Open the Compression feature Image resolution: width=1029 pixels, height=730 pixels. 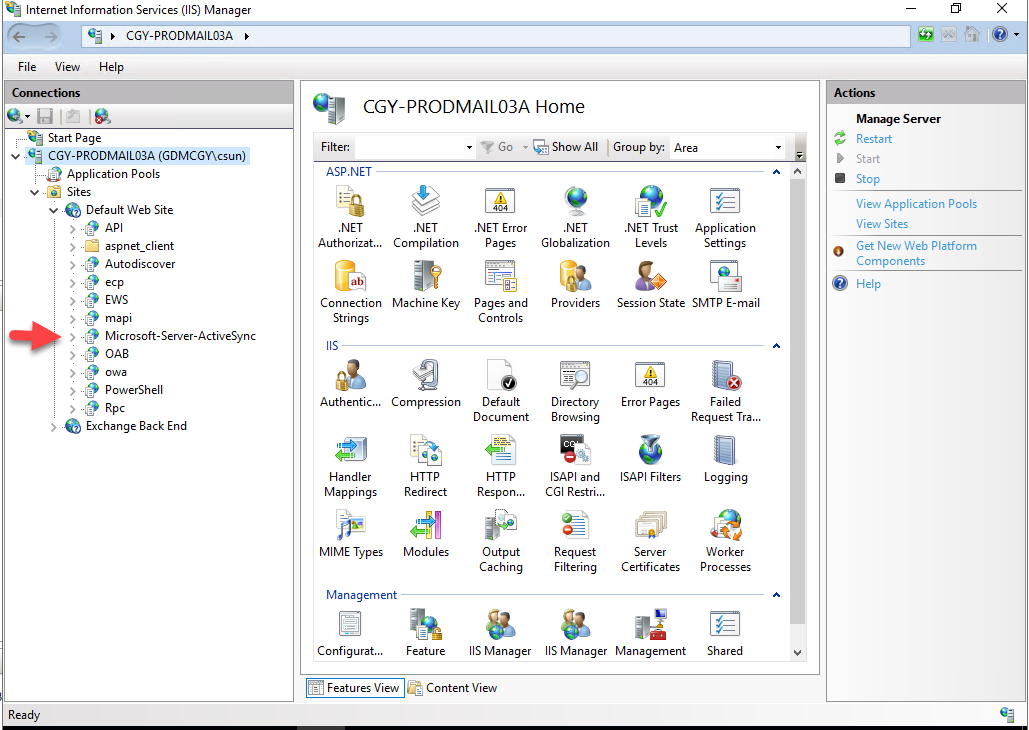click(426, 384)
